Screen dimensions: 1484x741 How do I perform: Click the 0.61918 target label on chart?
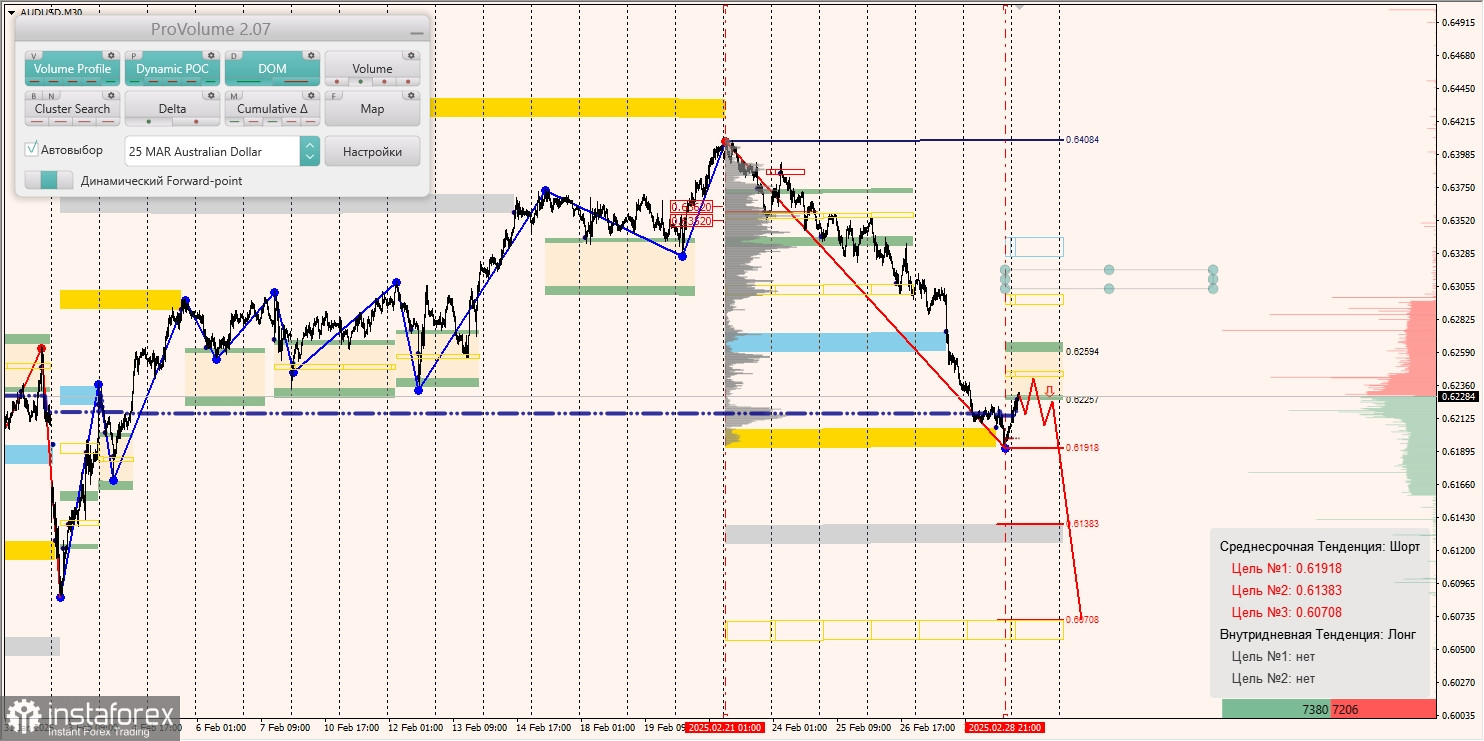point(1082,448)
